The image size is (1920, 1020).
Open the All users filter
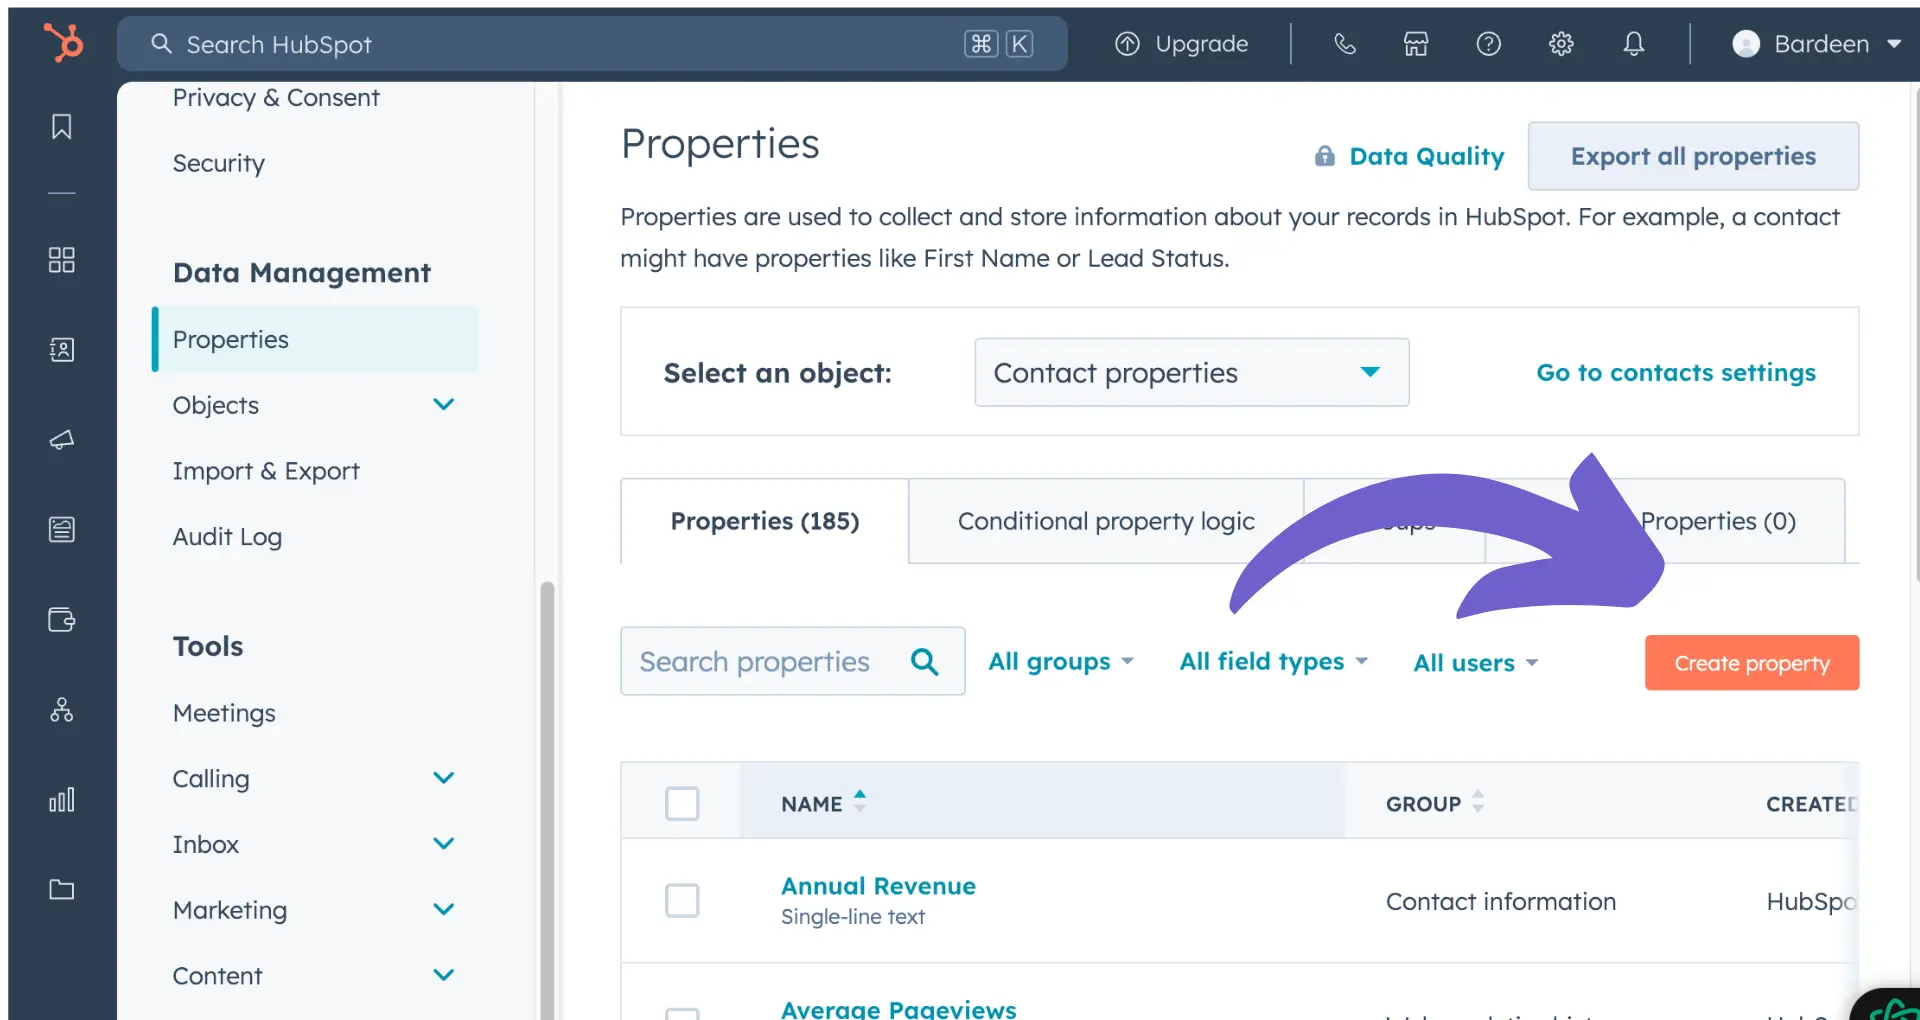(x=1476, y=663)
